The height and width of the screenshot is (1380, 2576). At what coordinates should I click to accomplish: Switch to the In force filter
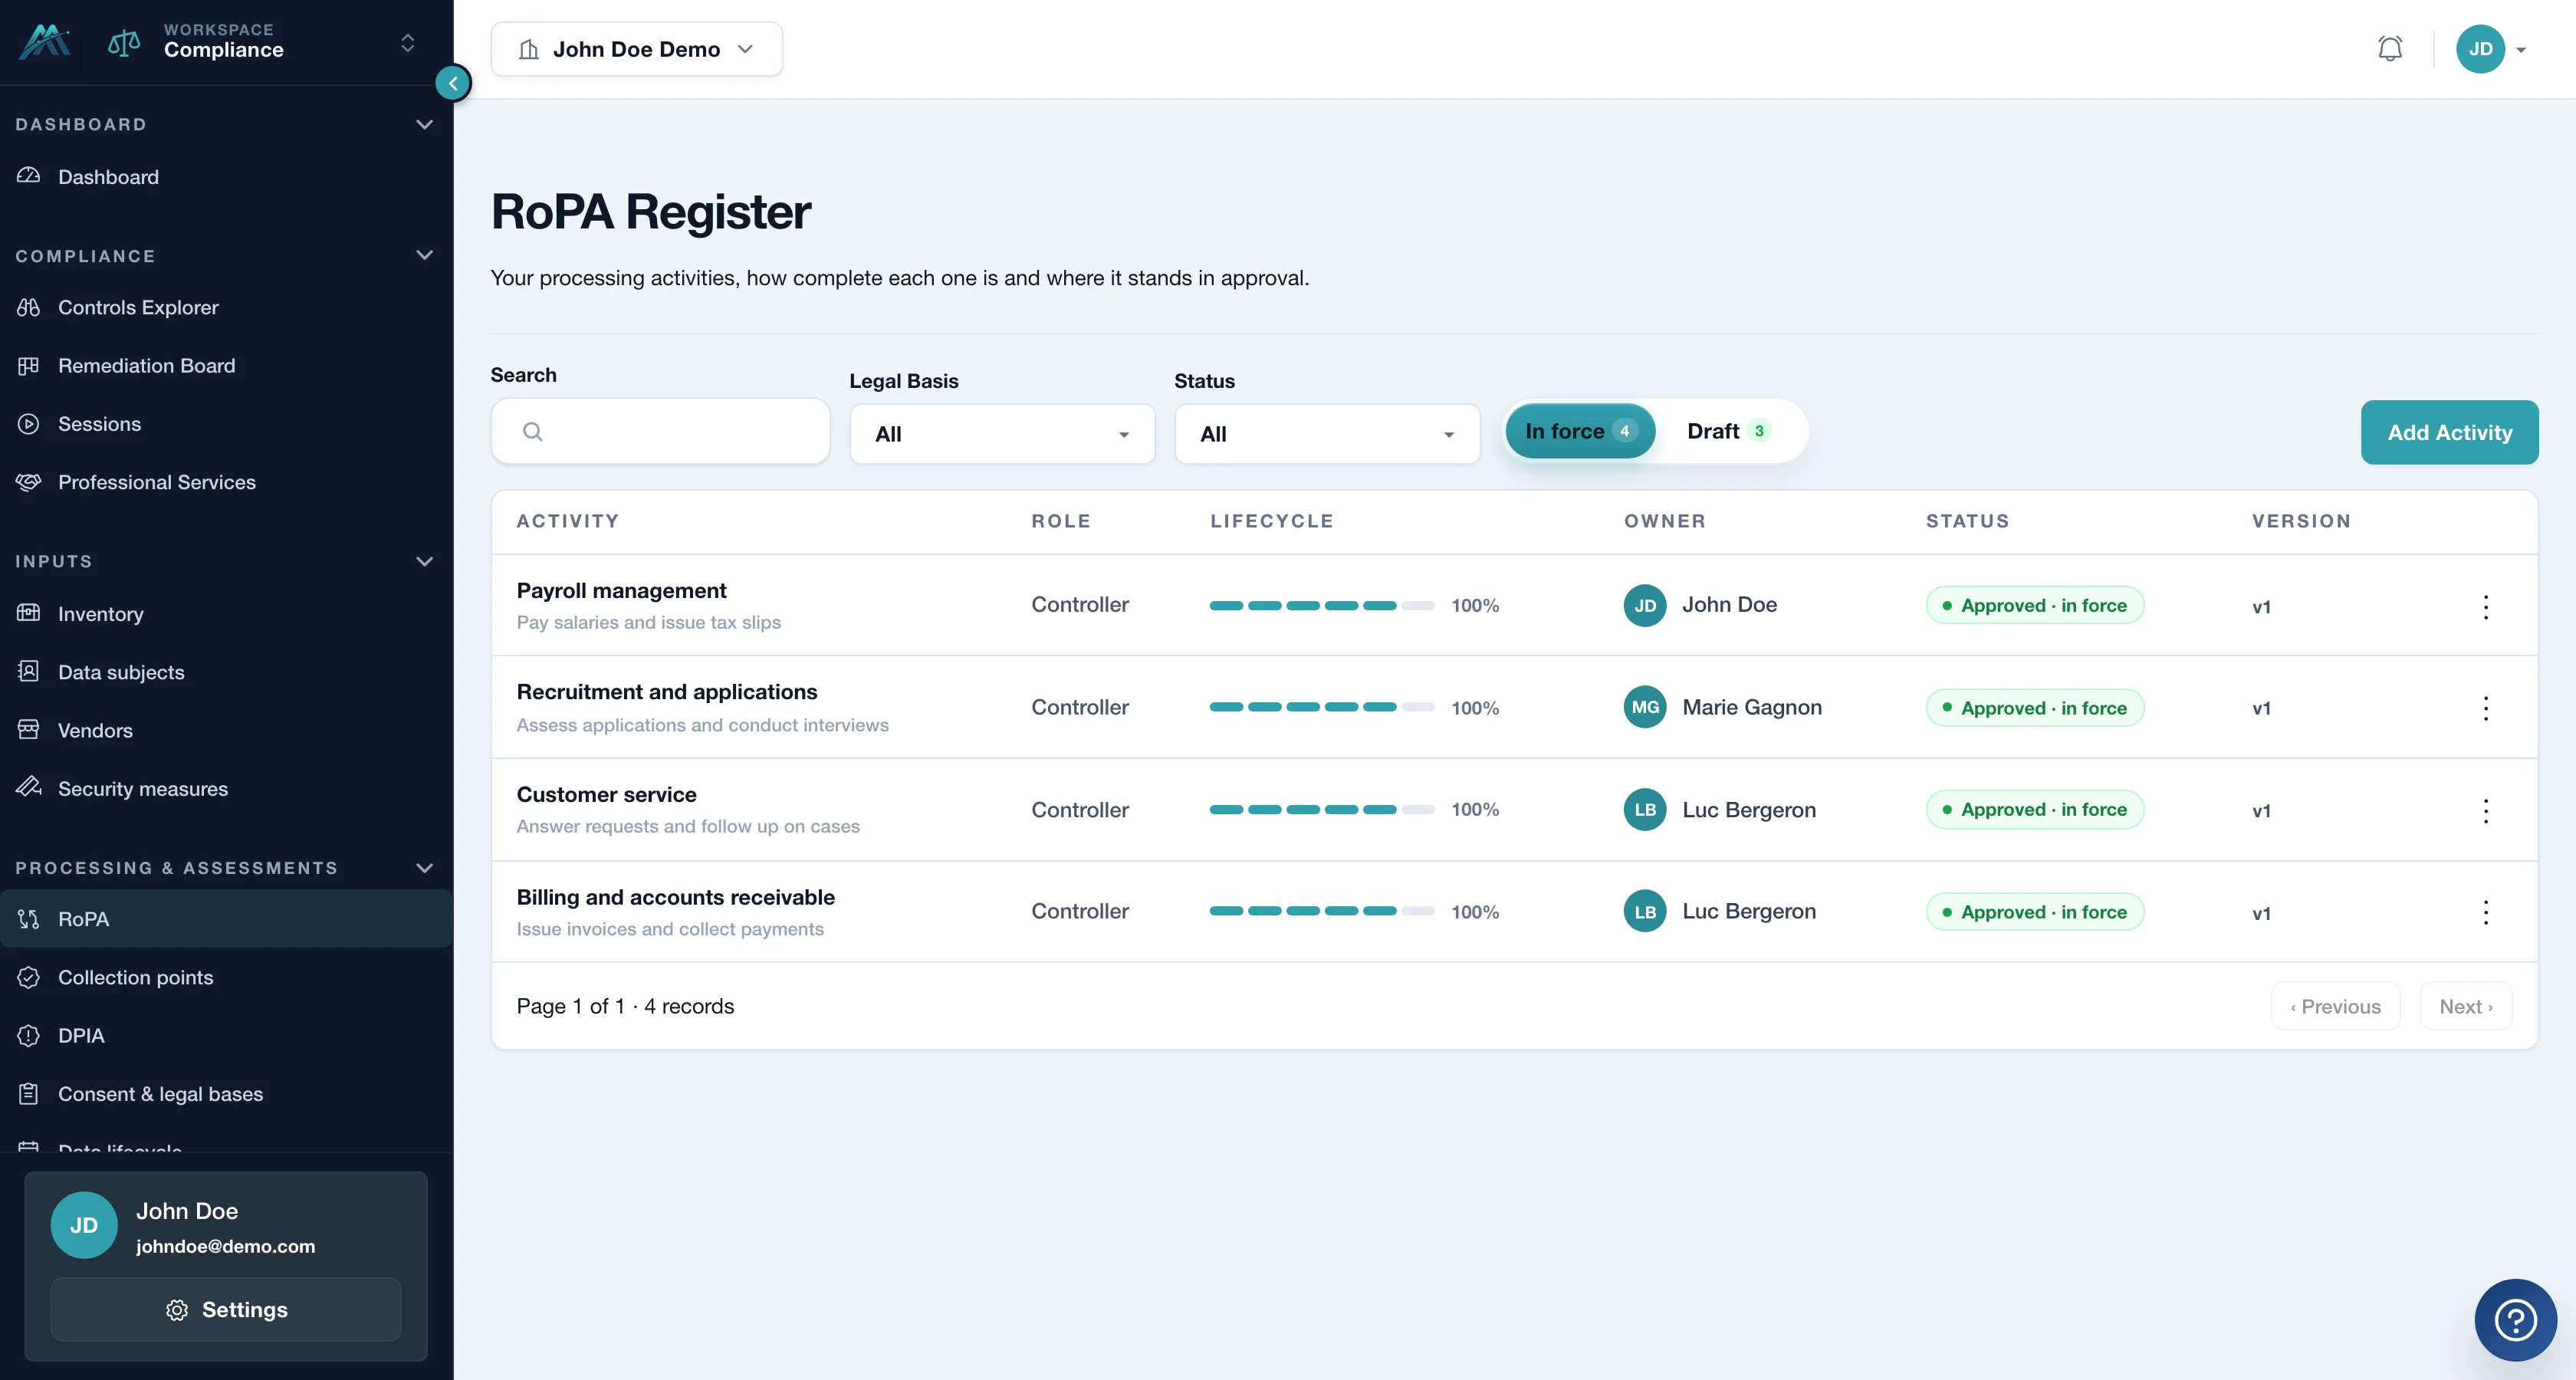(1580, 431)
